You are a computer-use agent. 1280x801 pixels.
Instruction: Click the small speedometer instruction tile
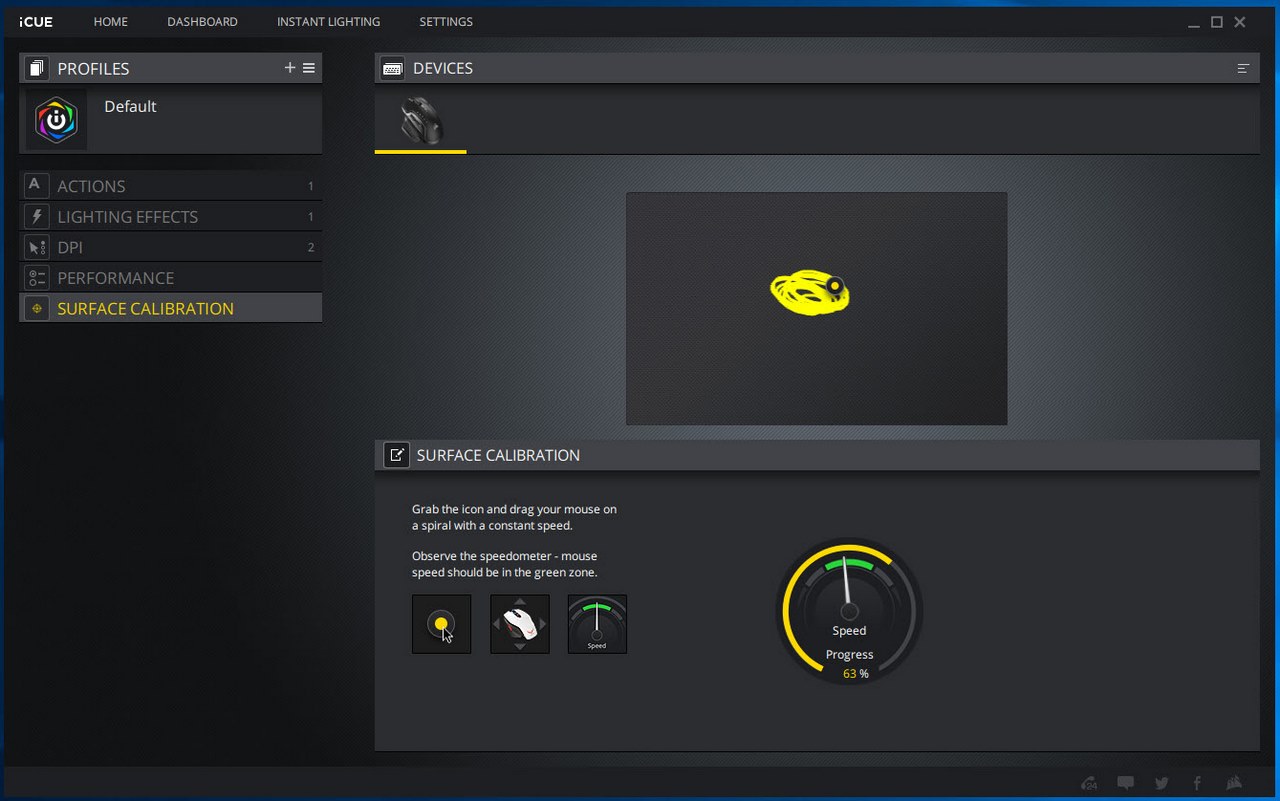(597, 624)
